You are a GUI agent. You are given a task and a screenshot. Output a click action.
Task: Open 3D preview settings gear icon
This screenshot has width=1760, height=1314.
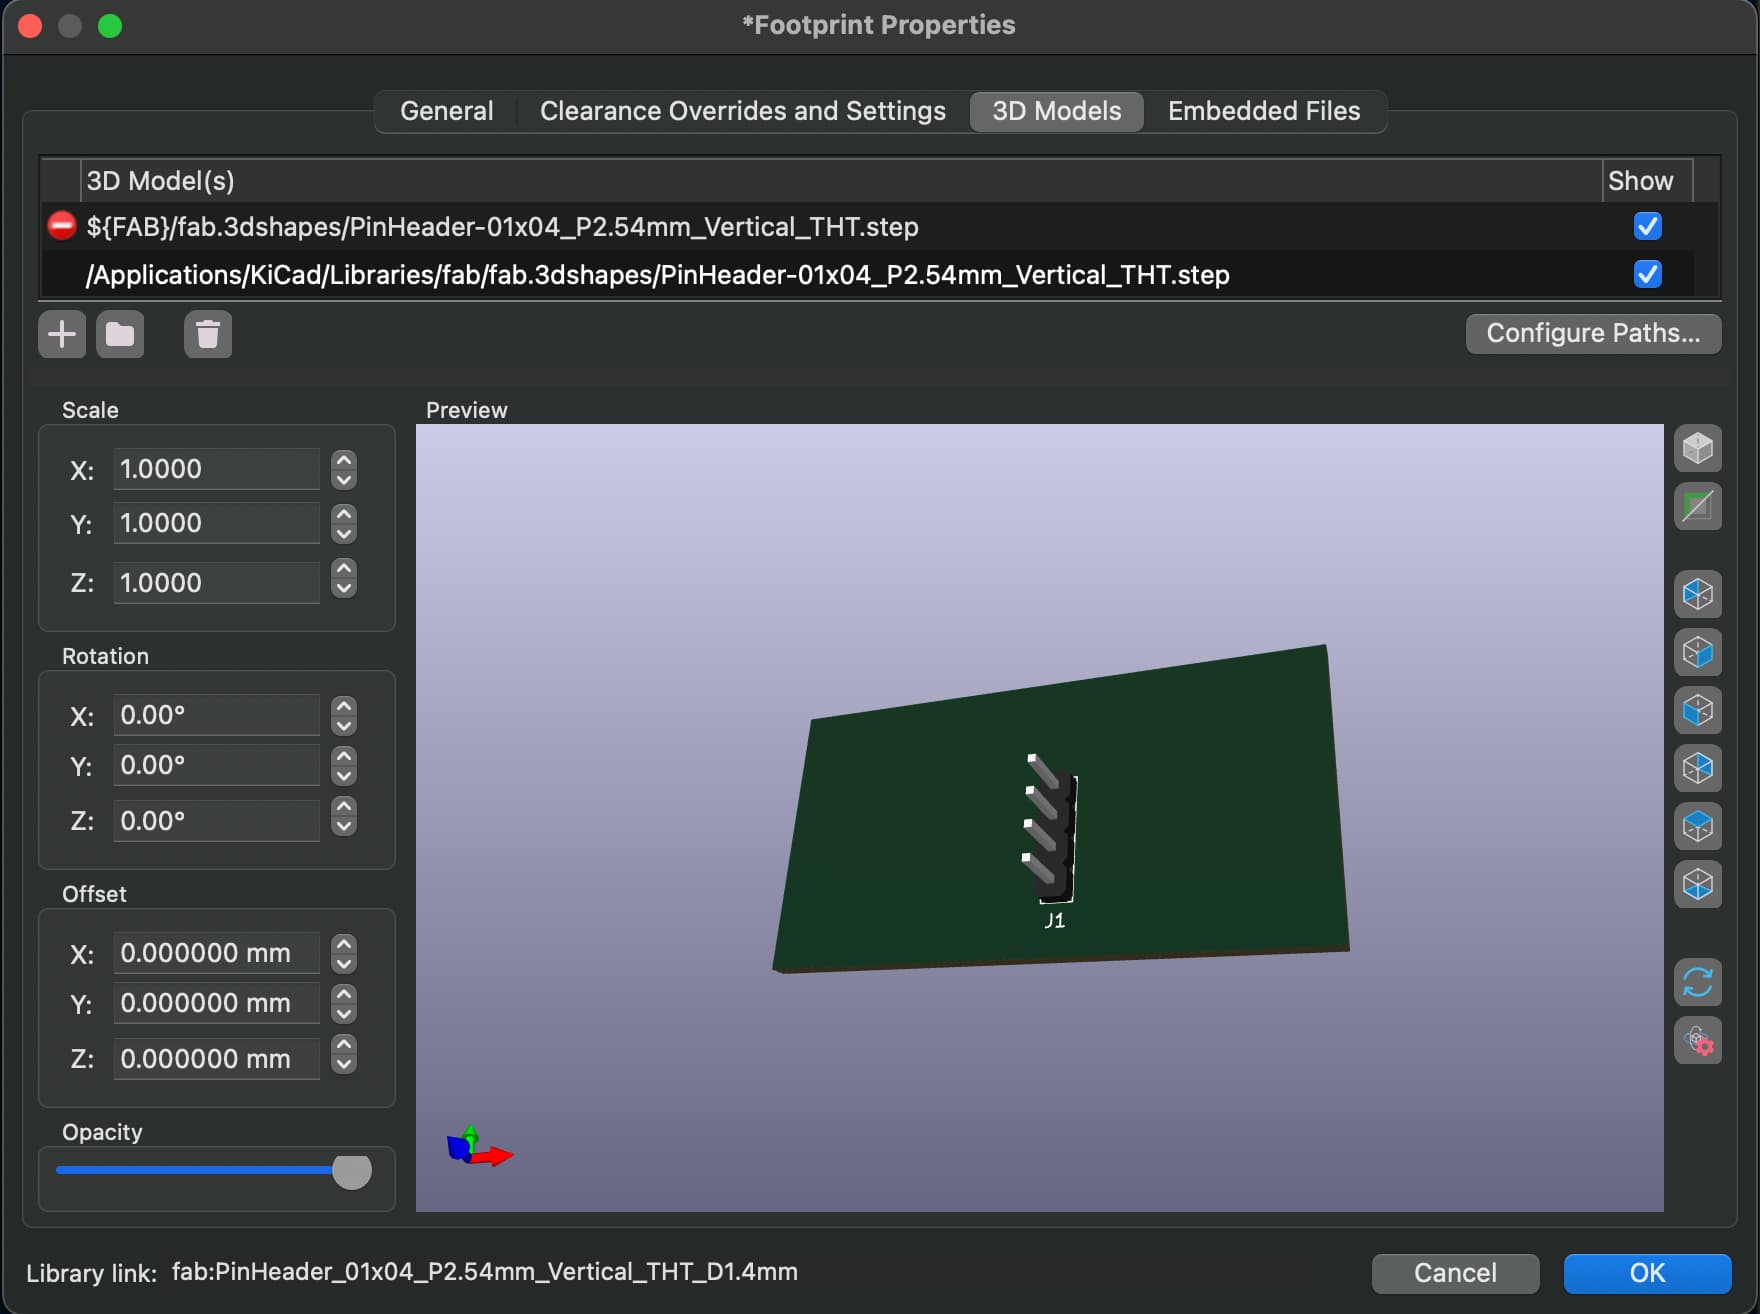coord(1697,1041)
